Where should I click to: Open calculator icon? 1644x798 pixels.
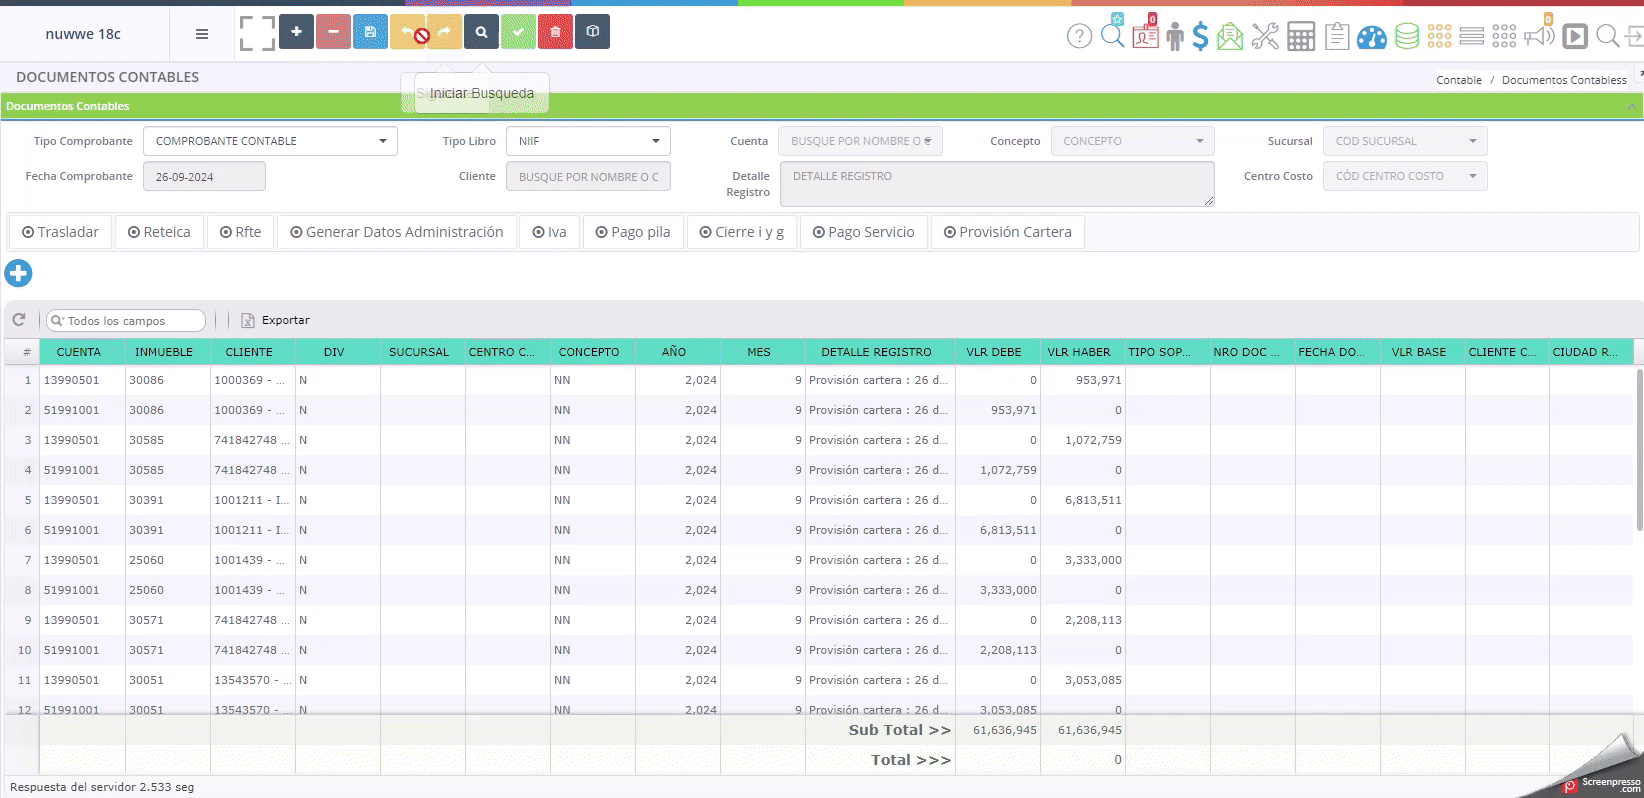tap(1301, 37)
